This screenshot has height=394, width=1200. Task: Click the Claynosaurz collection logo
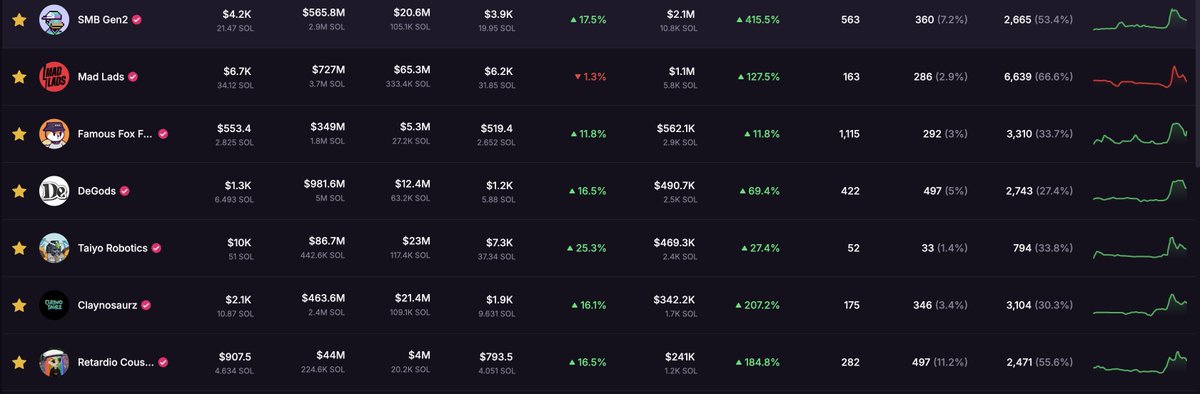click(x=54, y=304)
